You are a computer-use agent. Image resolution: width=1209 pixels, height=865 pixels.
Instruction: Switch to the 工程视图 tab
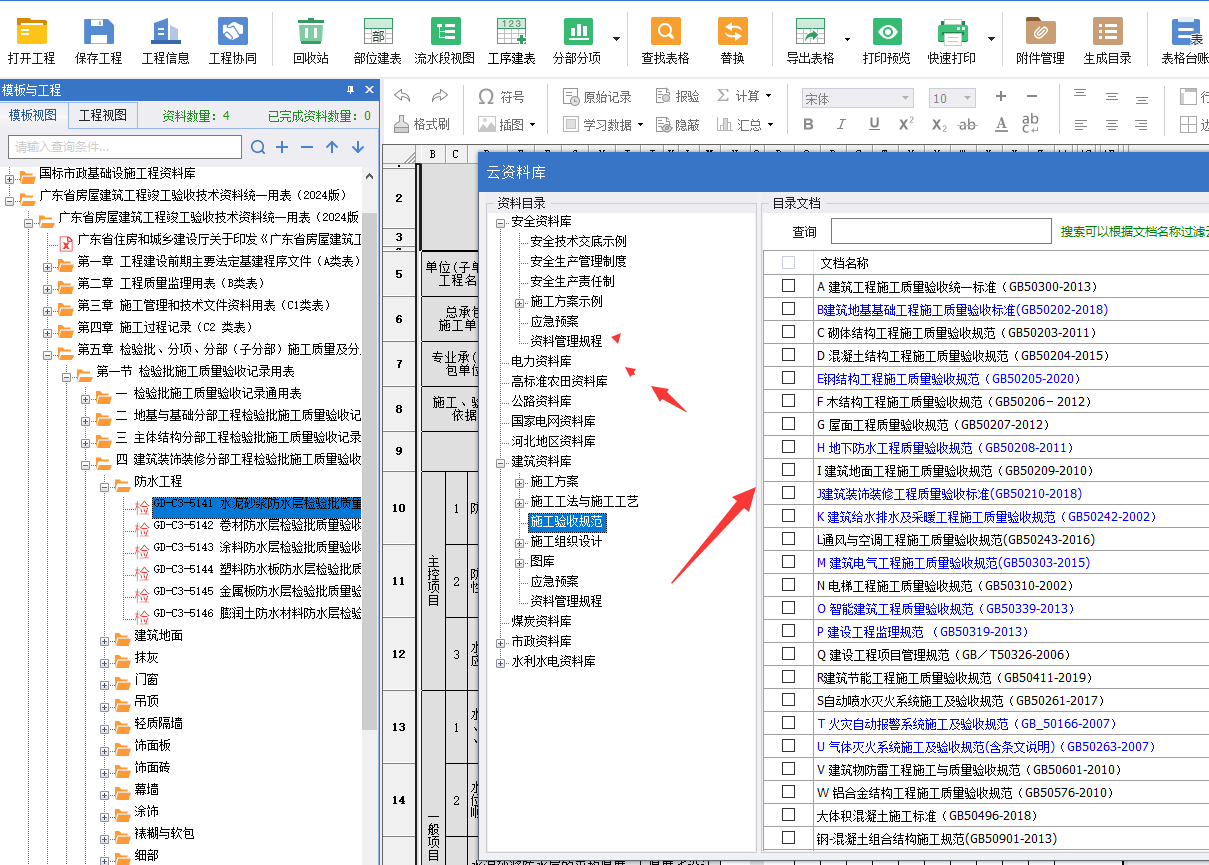point(103,115)
